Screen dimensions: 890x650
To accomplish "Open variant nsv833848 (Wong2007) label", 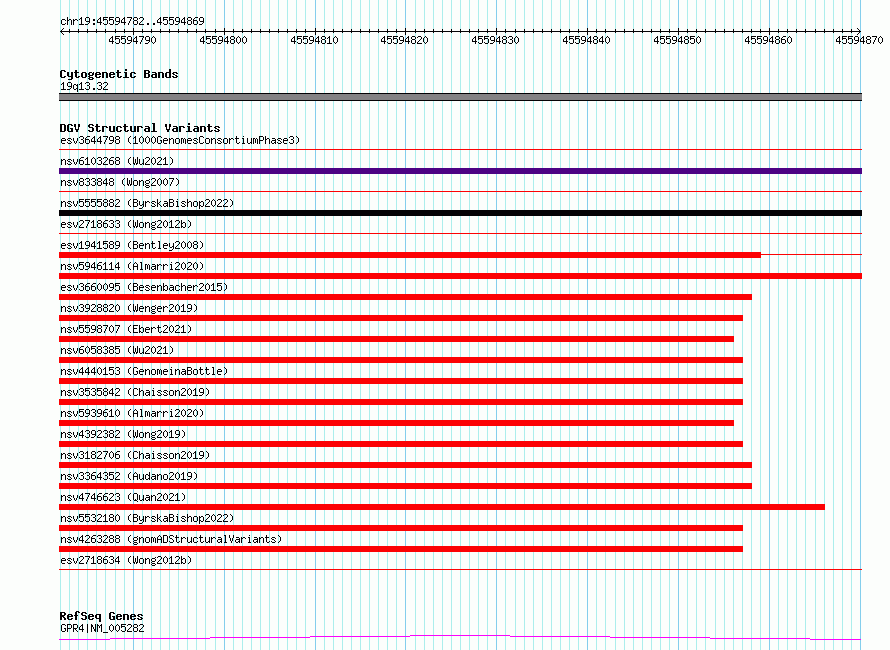I will 120,182.
